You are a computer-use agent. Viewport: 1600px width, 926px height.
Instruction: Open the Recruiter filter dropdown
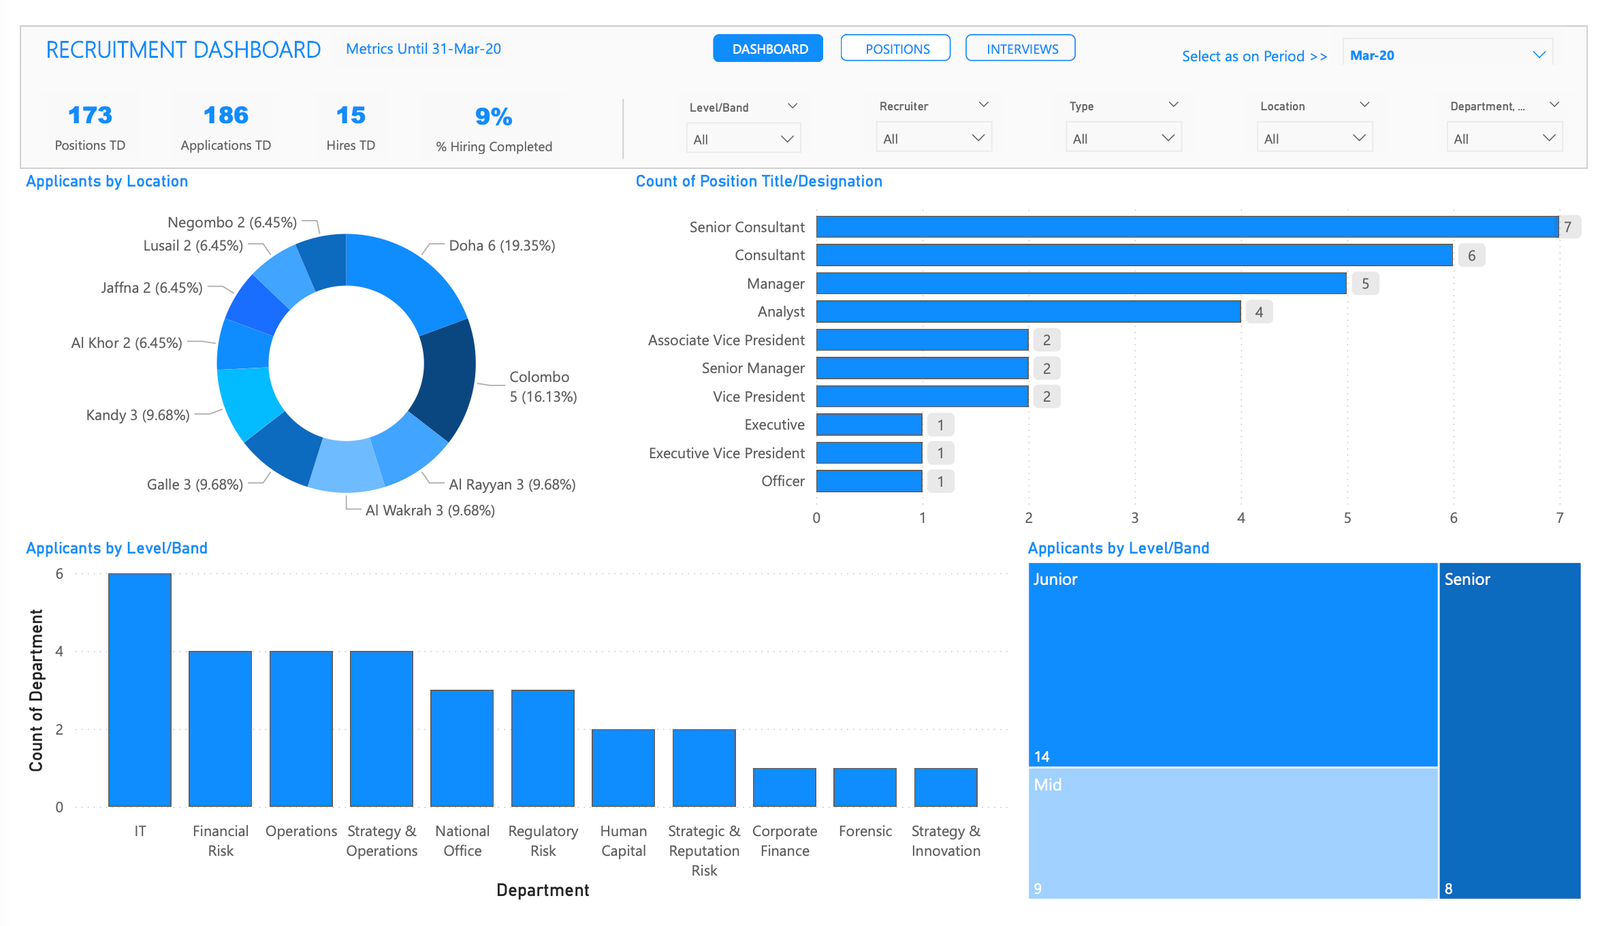(x=933, y=137)
